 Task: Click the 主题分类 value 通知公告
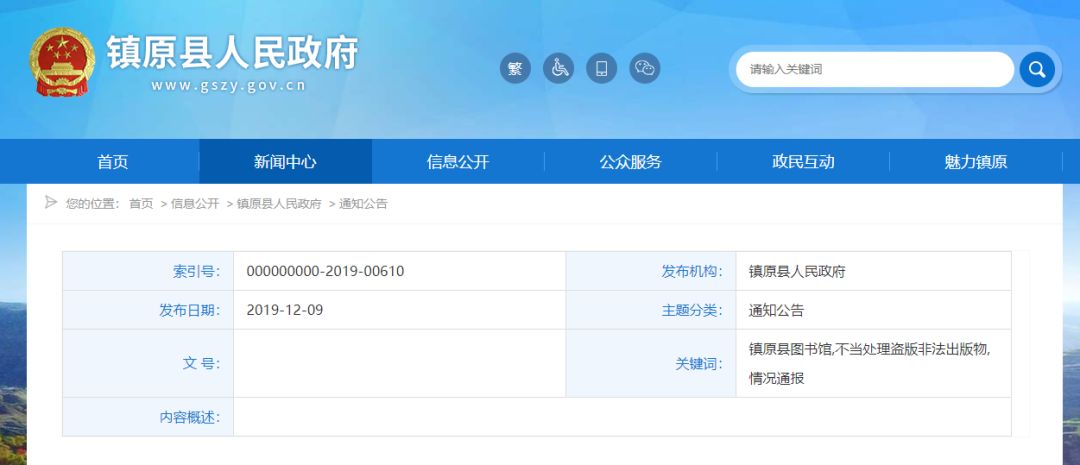pyautogui.click(x=776, y=310)
